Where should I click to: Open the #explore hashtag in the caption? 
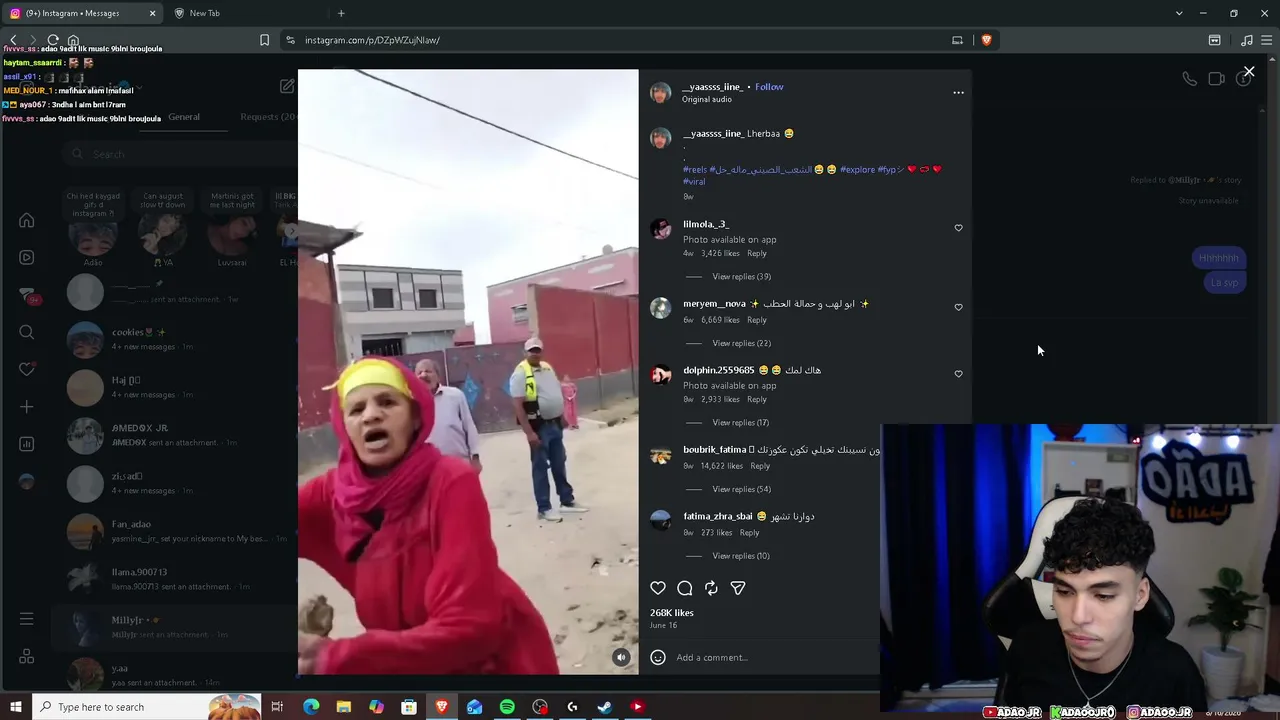point(857,170)
